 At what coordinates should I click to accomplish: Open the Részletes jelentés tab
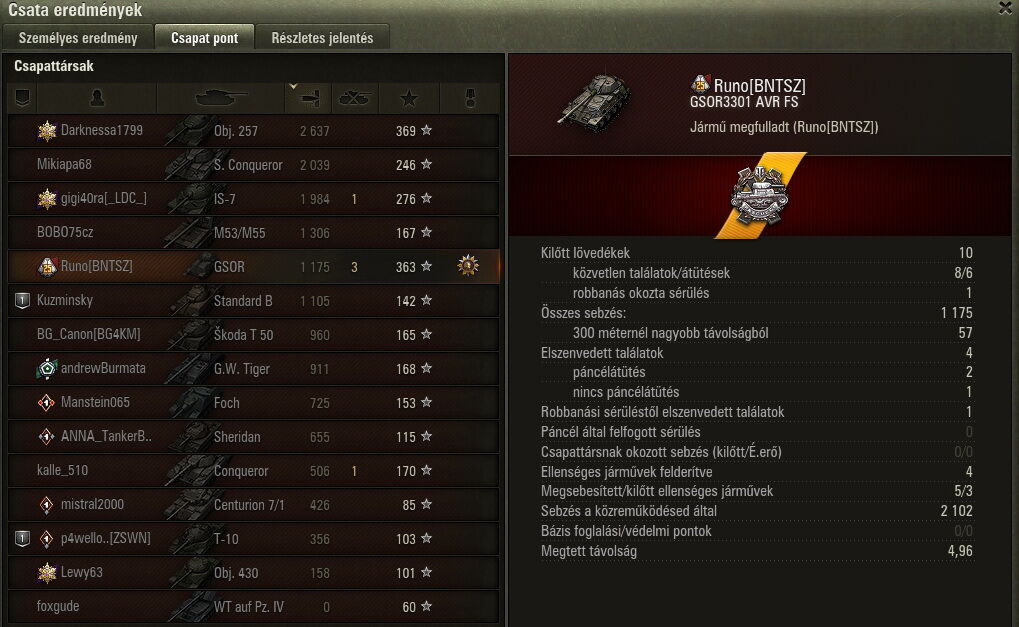[322, 38]
